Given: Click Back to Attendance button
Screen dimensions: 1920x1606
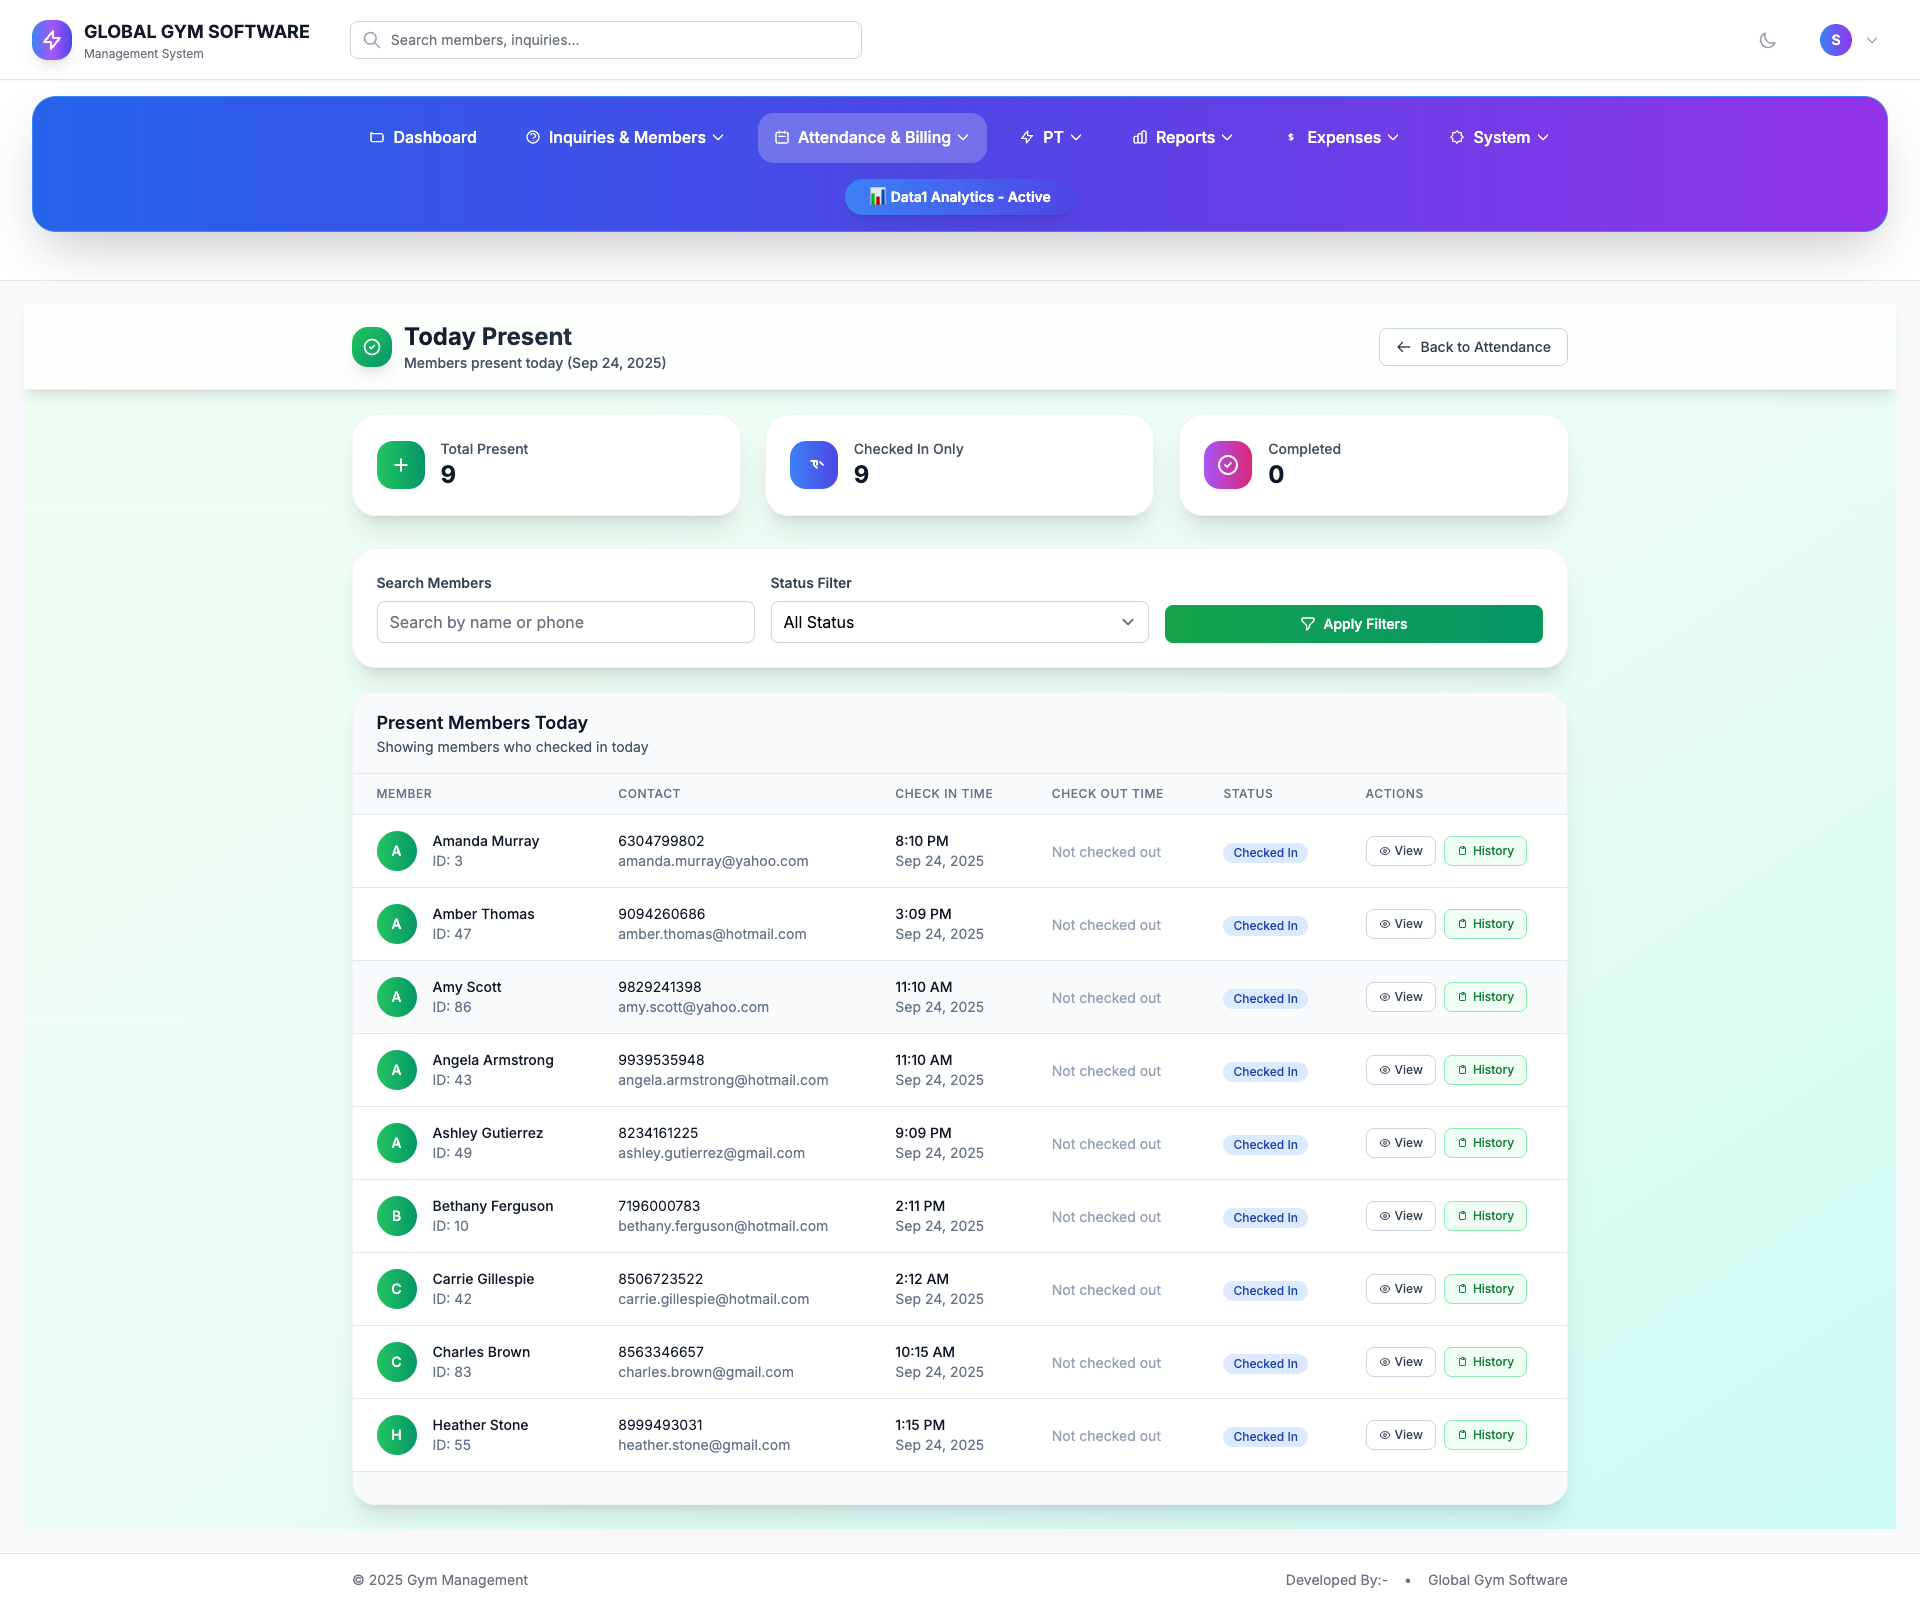Looking at the screenshot, I should pos(1472,347).
